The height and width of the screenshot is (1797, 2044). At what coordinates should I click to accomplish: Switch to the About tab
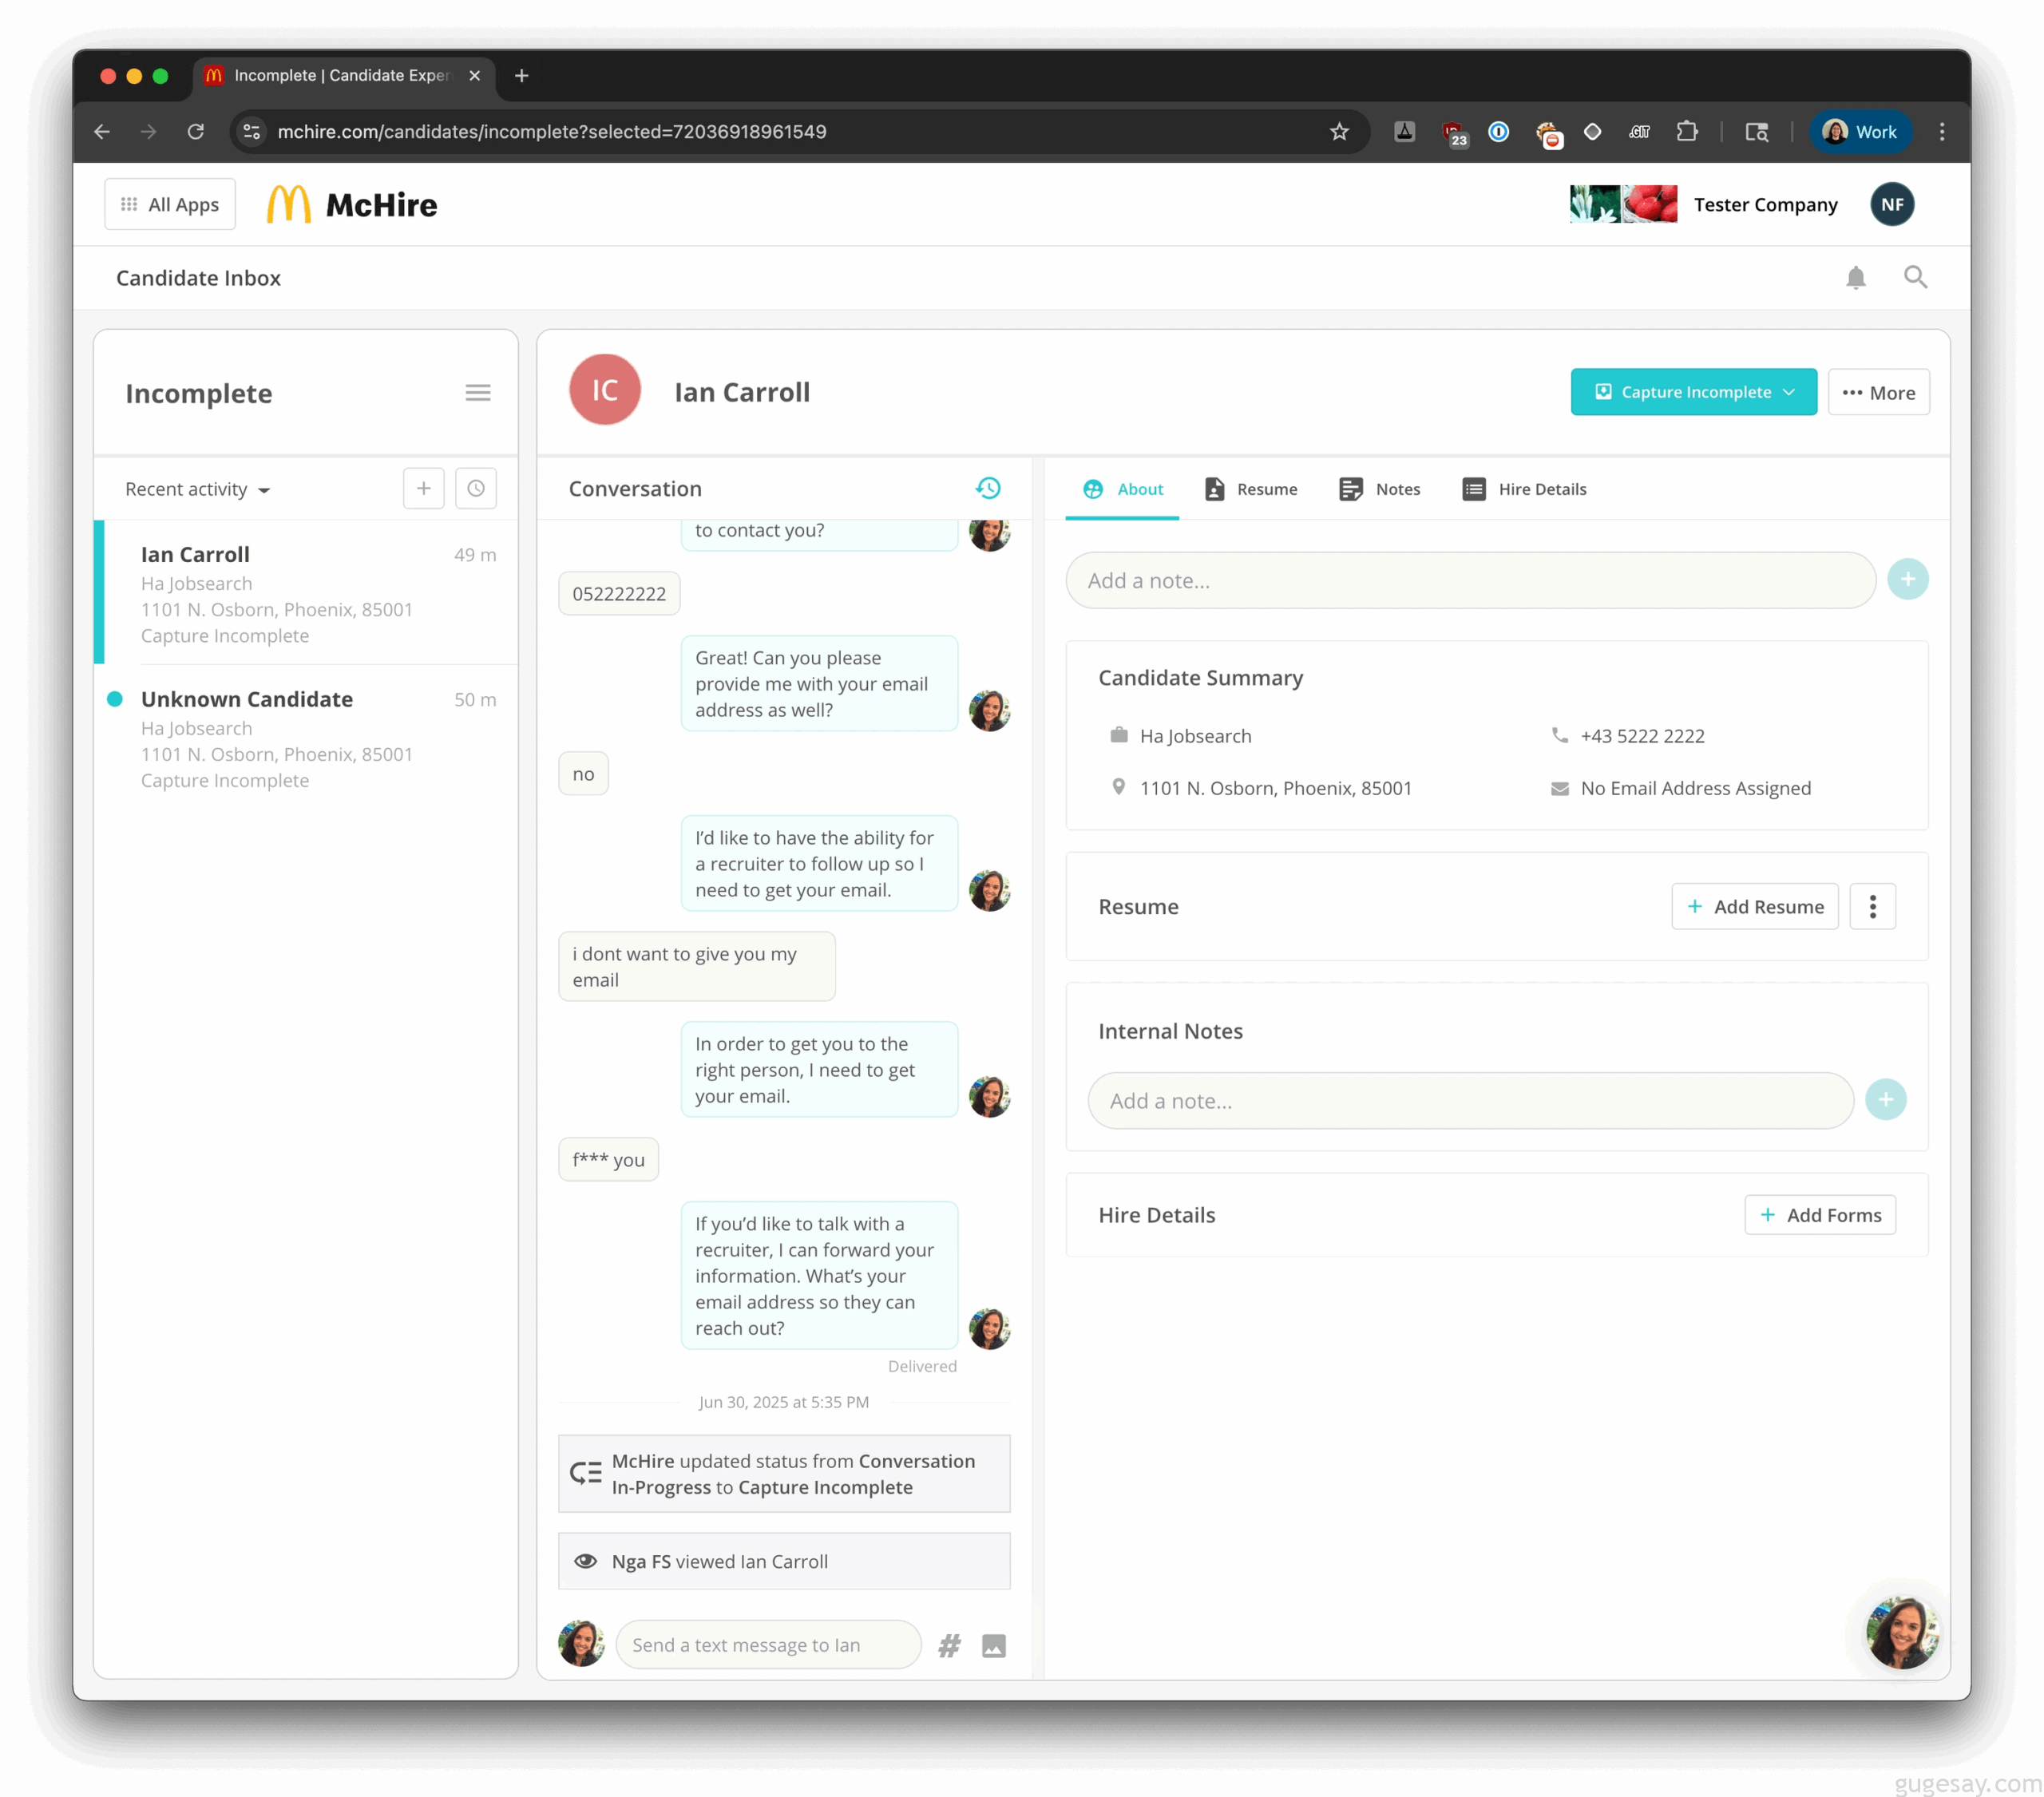[1122, 489]
